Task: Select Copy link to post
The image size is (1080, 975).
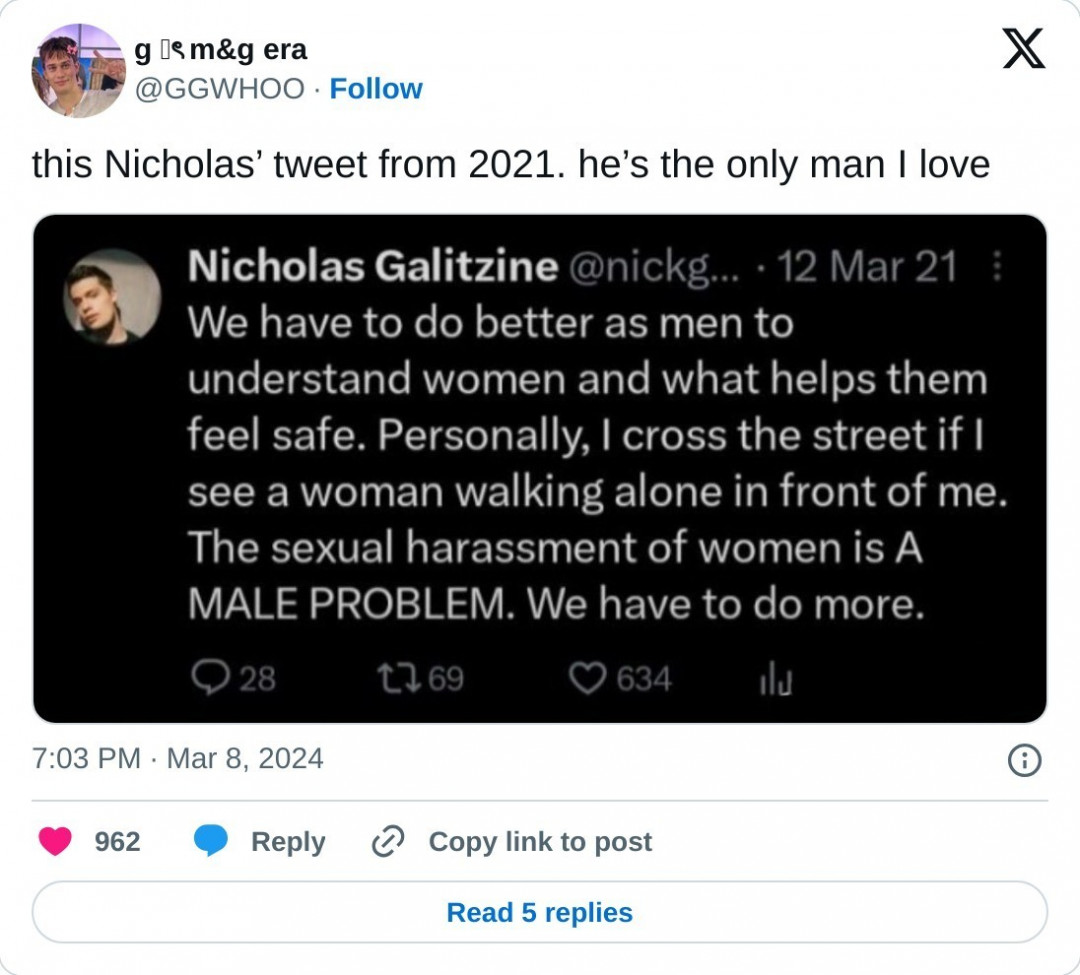Action: [540, 842]
